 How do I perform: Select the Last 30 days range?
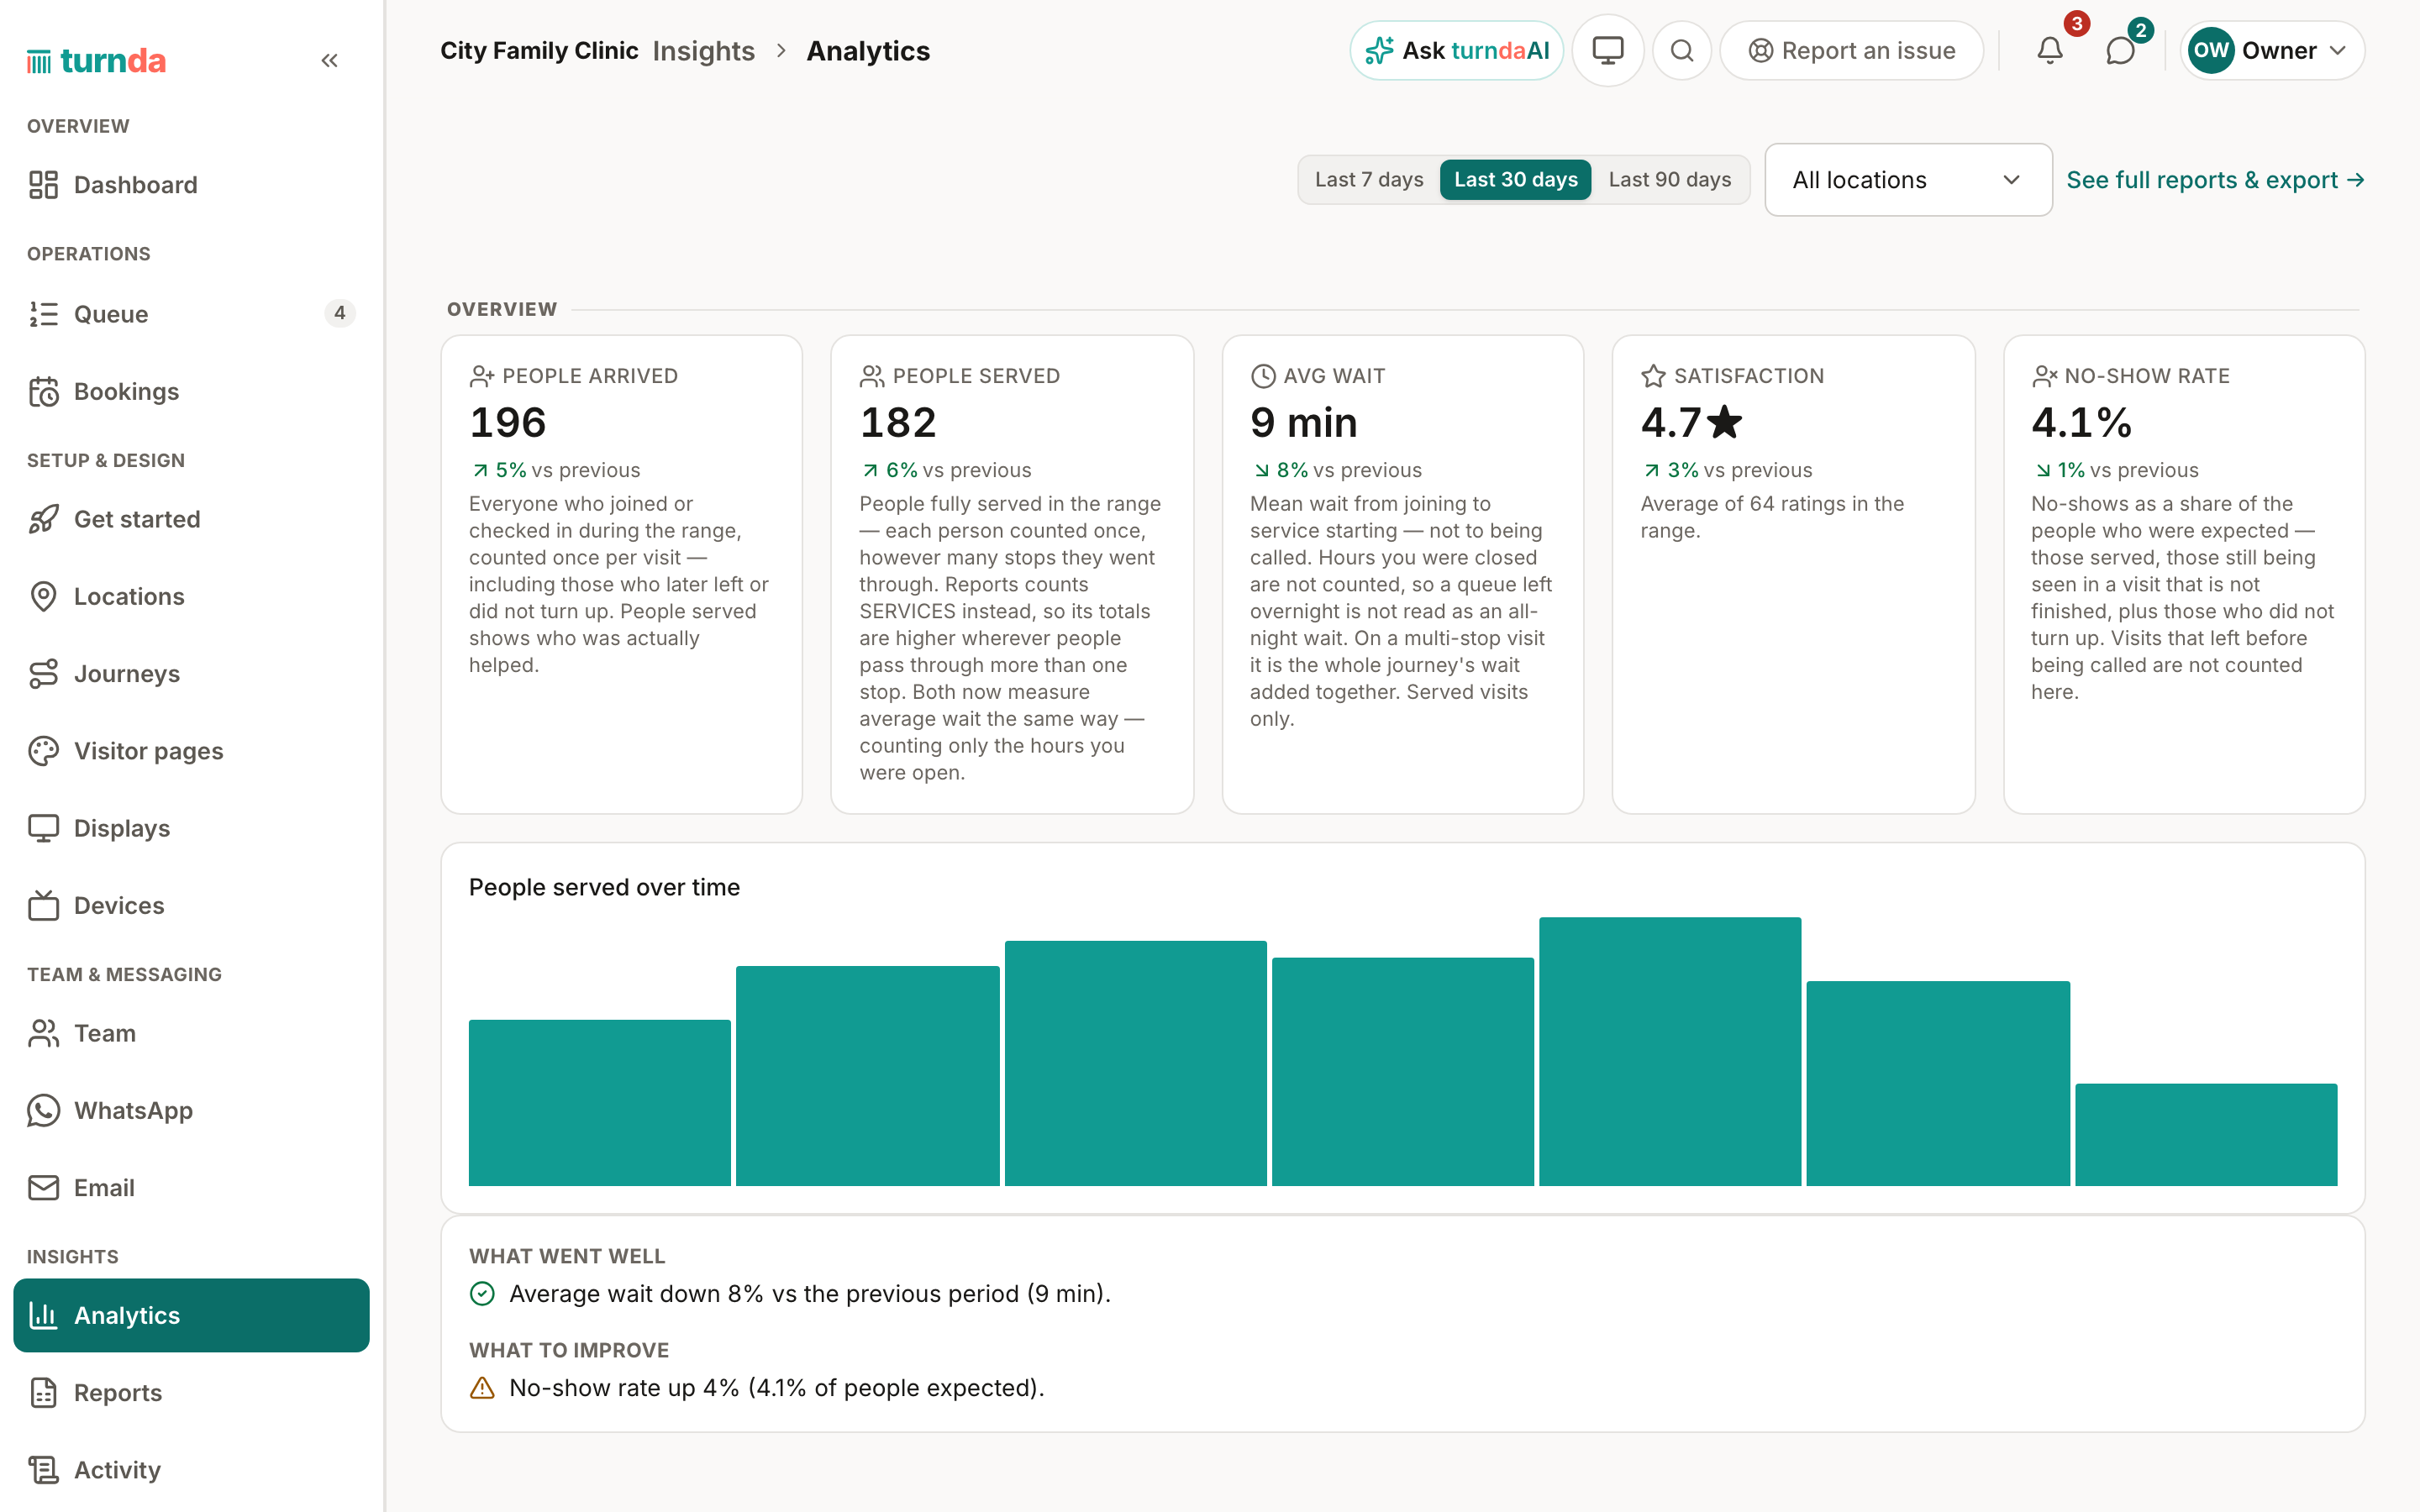point(1515,180)
